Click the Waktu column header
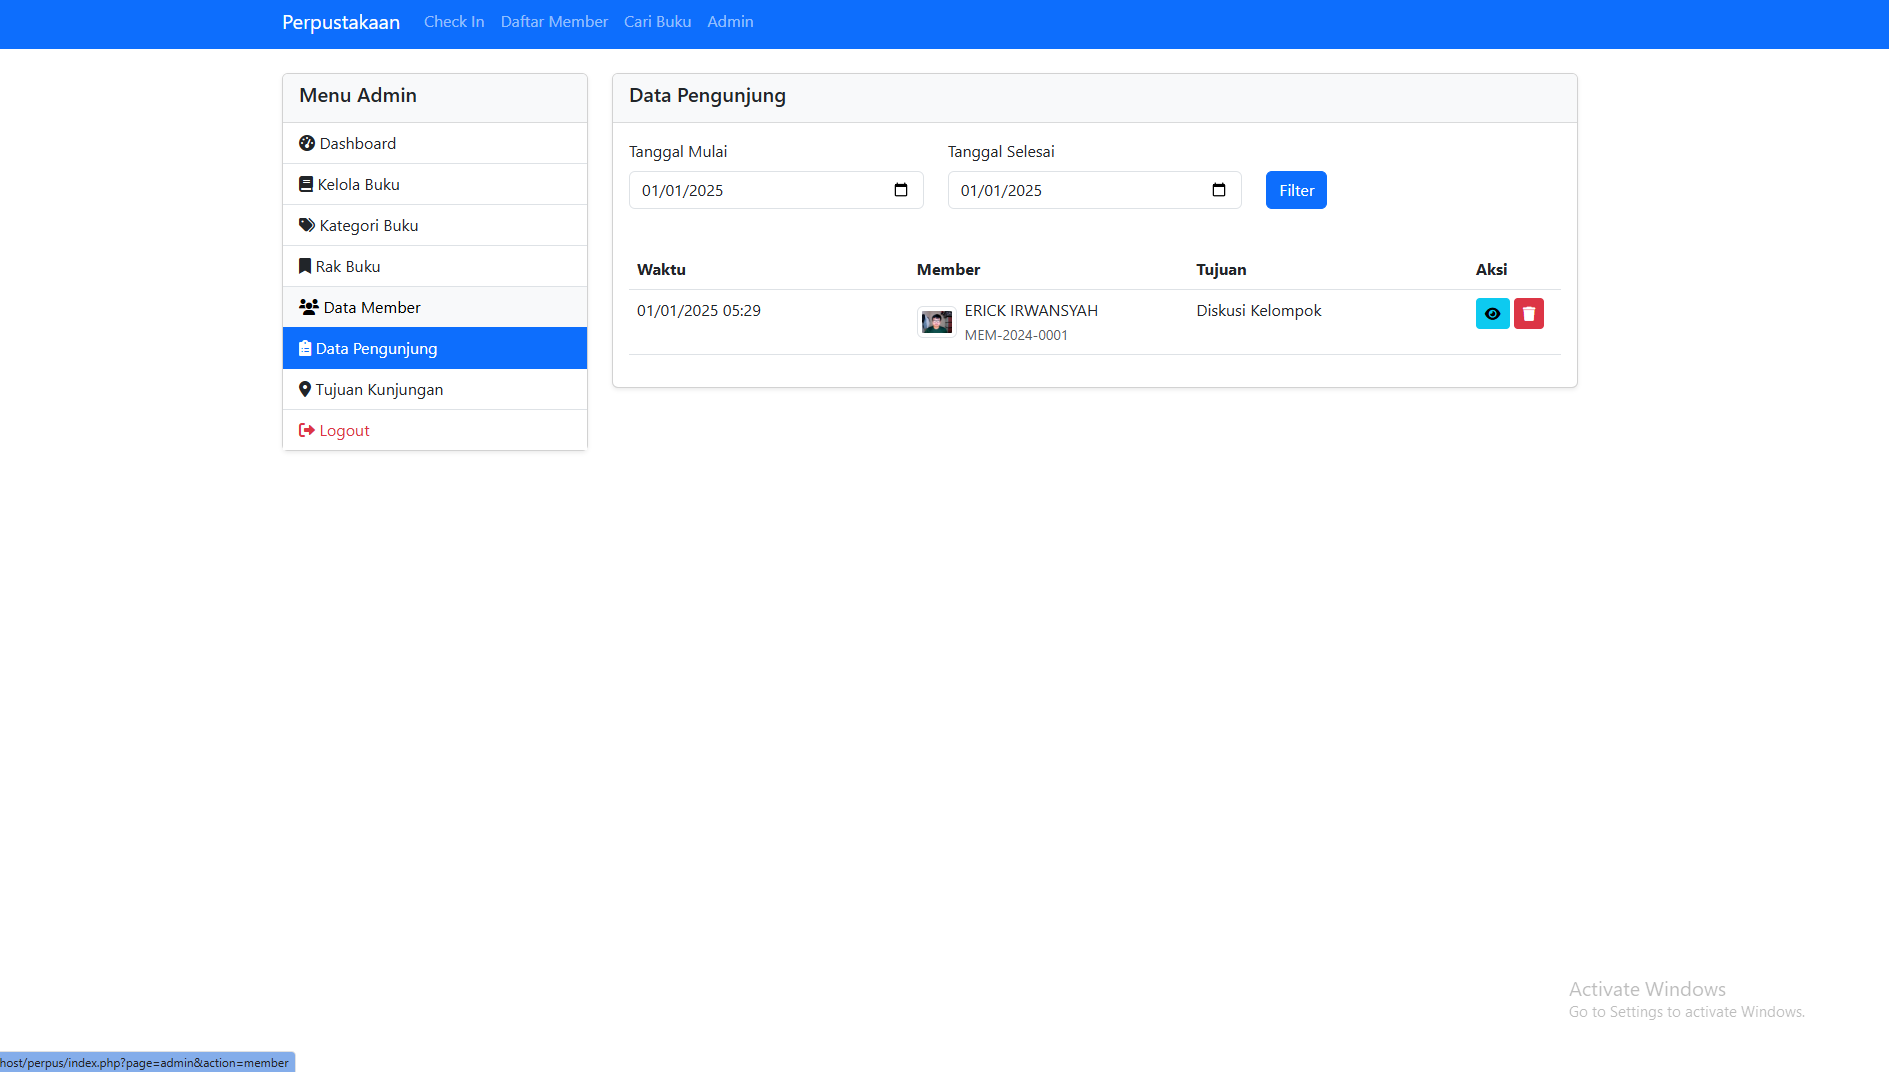The image size is (1889, 1072). click(x=661, y=270)
